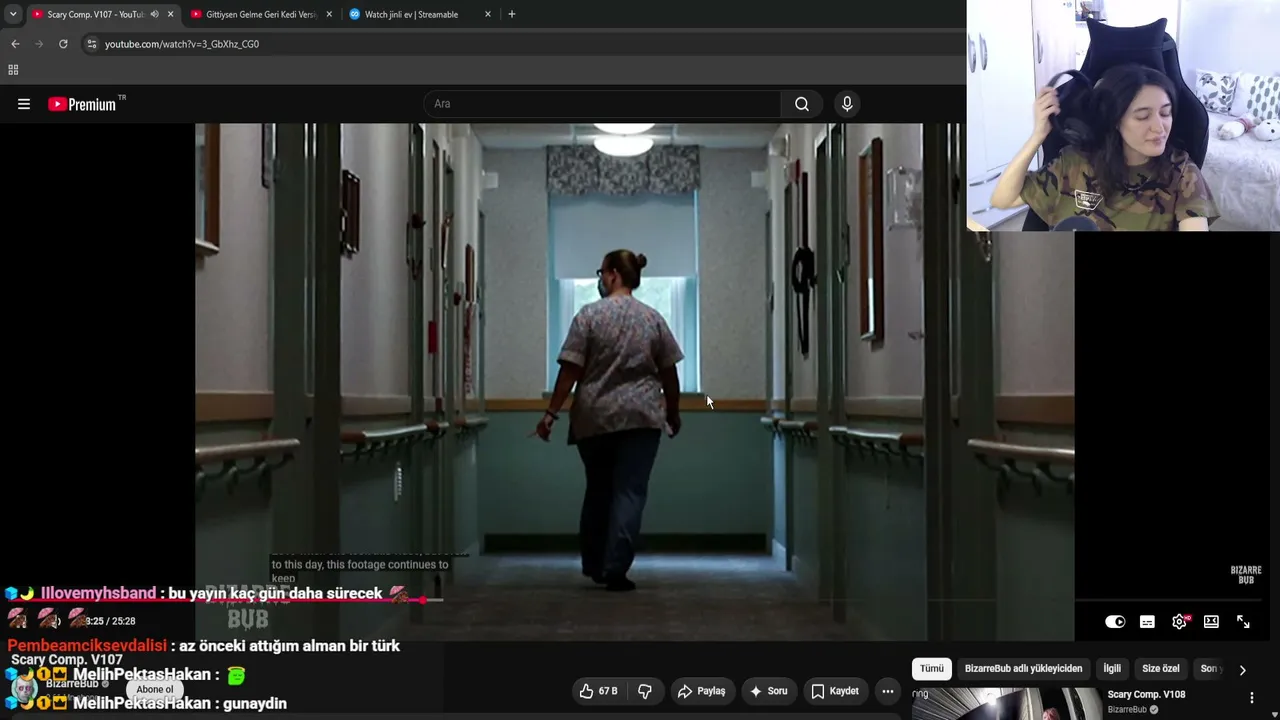Click the Soru ask button
The image size is (1280, 720).
tap(768, 691)
